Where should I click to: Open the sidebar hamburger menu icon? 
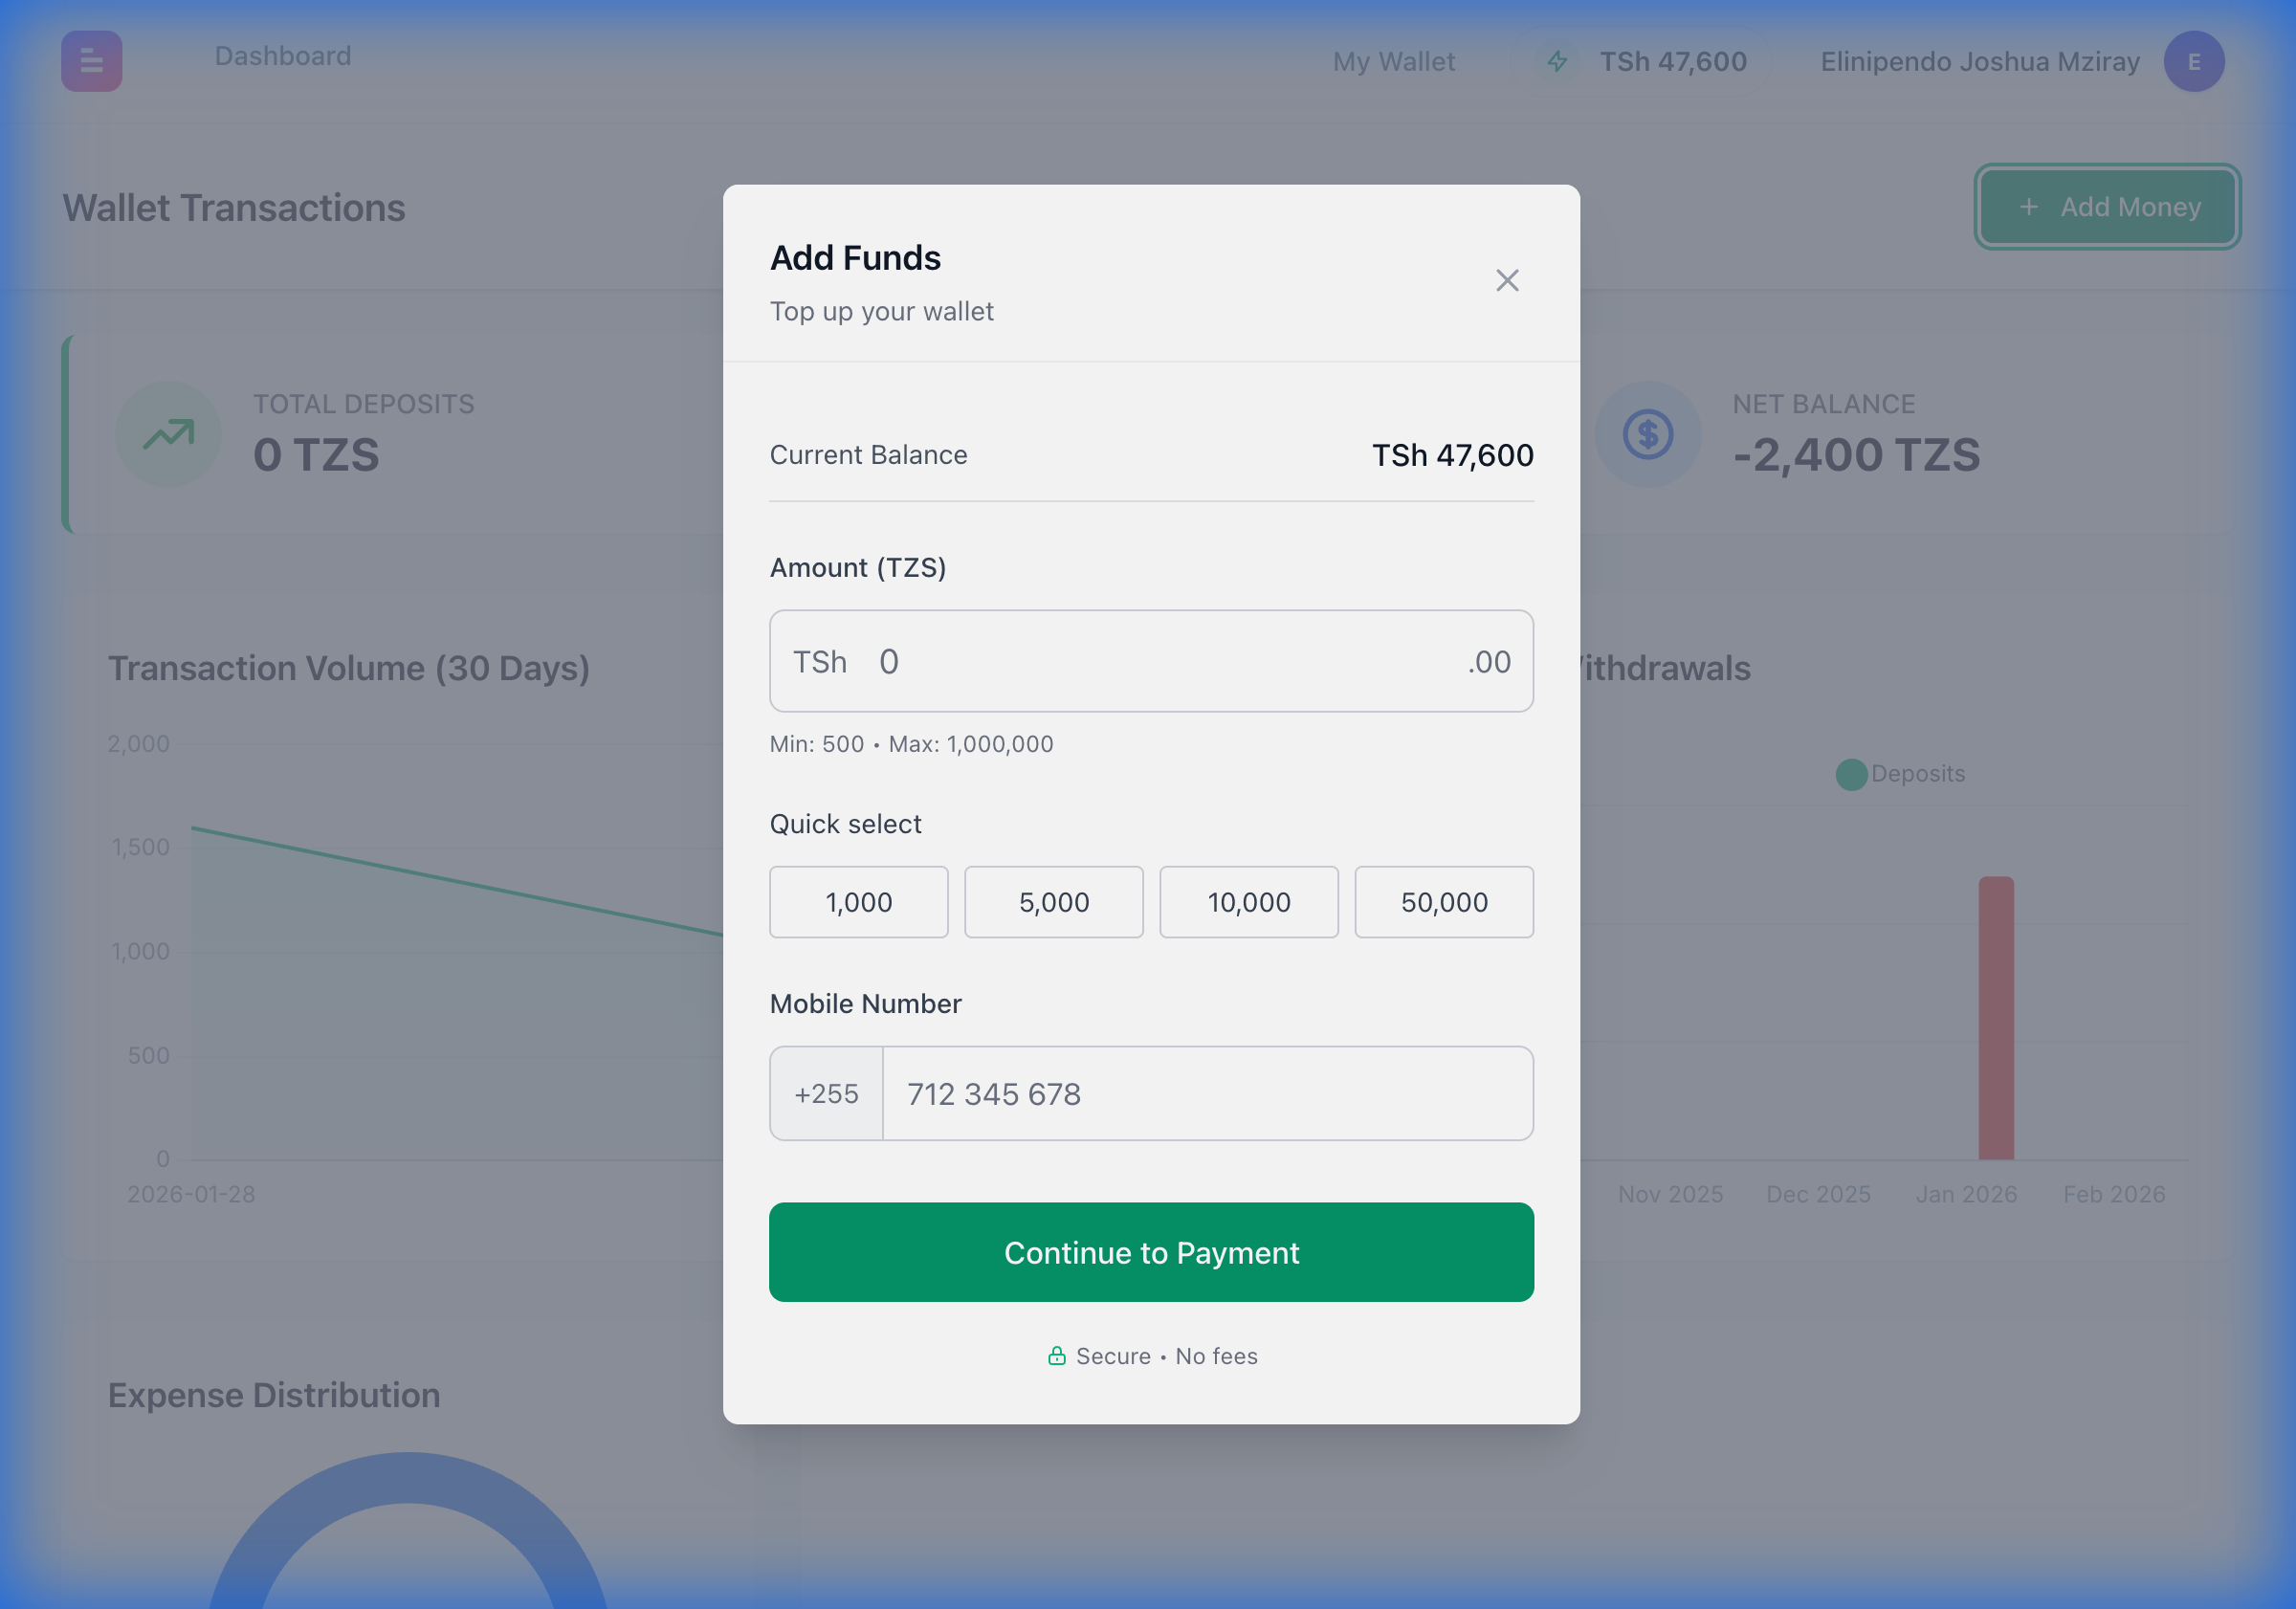pos(91,61)
